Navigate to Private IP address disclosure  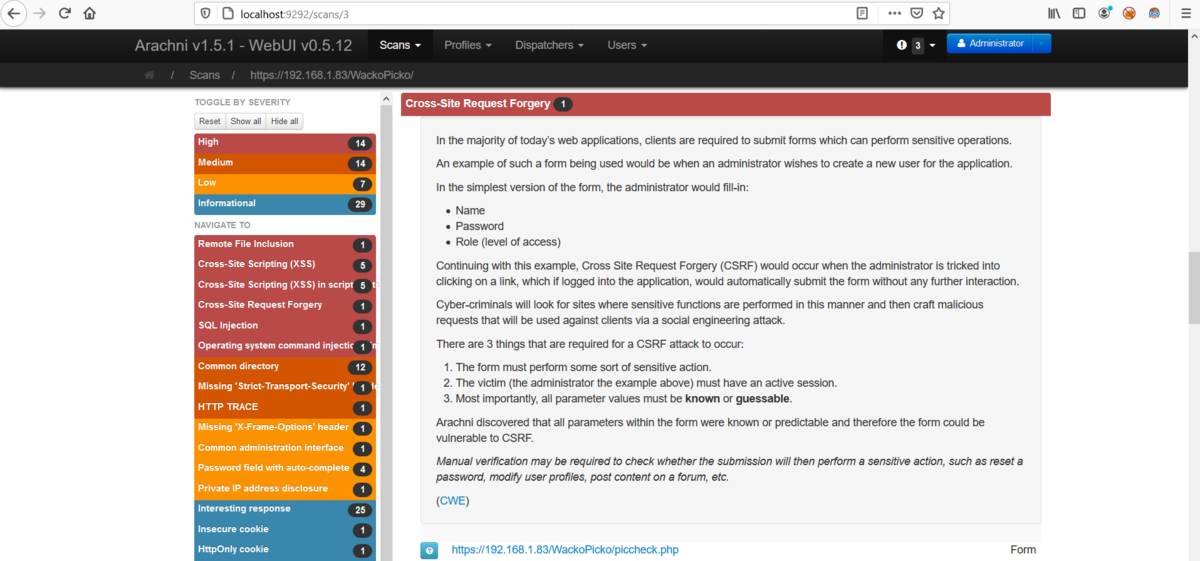click(x=285, y=489)
